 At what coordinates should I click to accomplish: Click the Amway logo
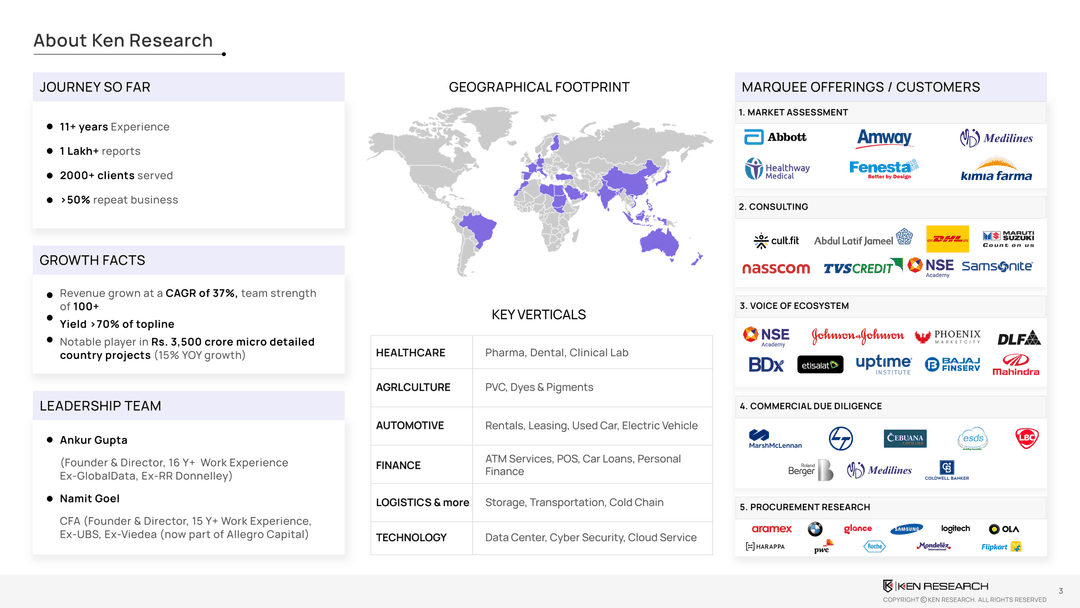(884, 138)
